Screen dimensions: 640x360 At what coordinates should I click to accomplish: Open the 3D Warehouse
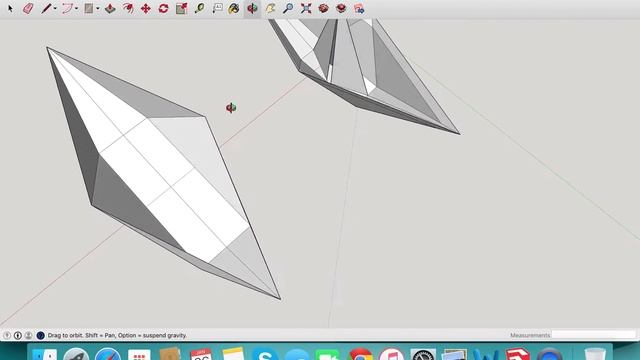coord(324,8)
